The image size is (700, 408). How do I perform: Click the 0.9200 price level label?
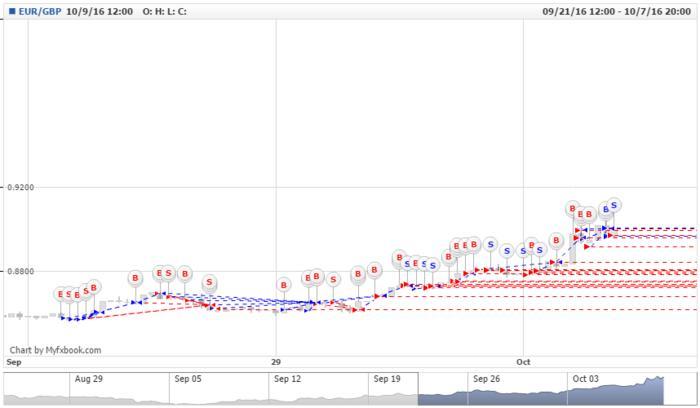coord(20,187)
